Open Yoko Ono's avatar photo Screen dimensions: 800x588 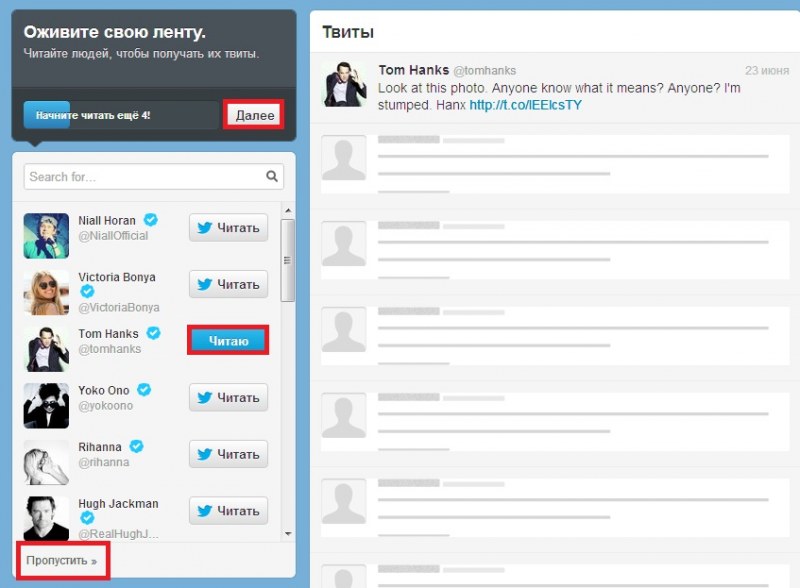click(x=46, y=406)
